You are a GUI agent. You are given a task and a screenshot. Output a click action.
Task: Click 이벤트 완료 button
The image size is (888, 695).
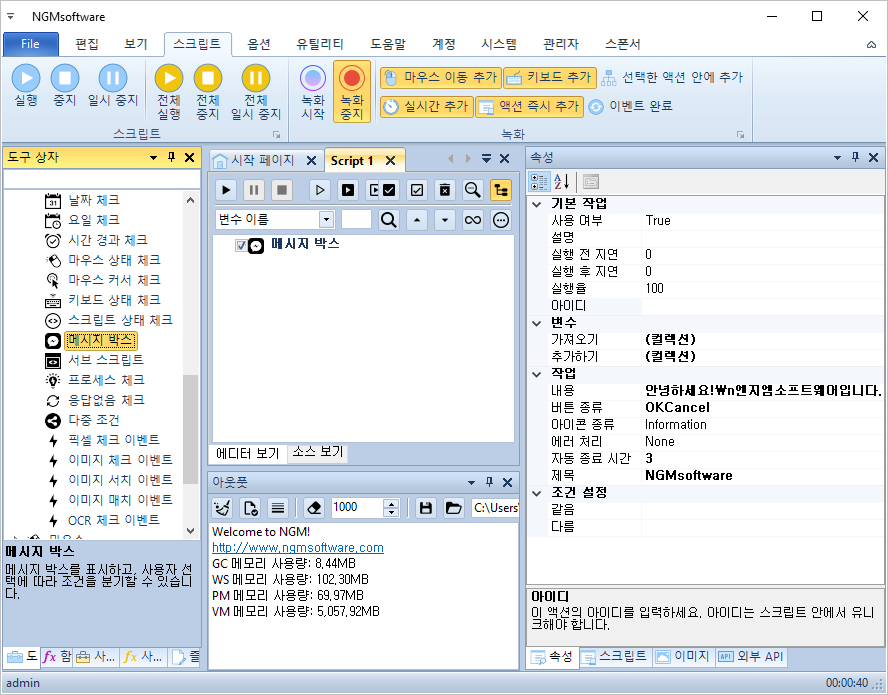click(x=630, y=106)
